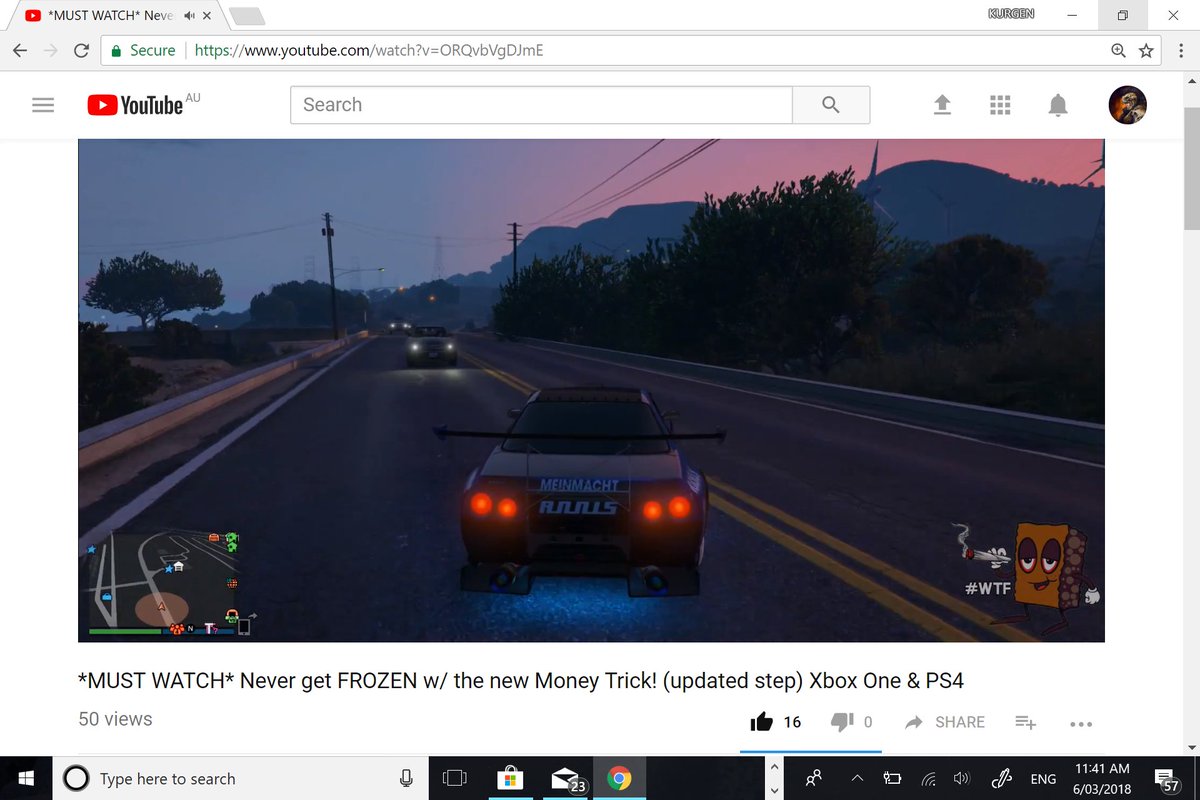Close the YouTube browser tab
The image size is (1200, 800).
point(206,16)
